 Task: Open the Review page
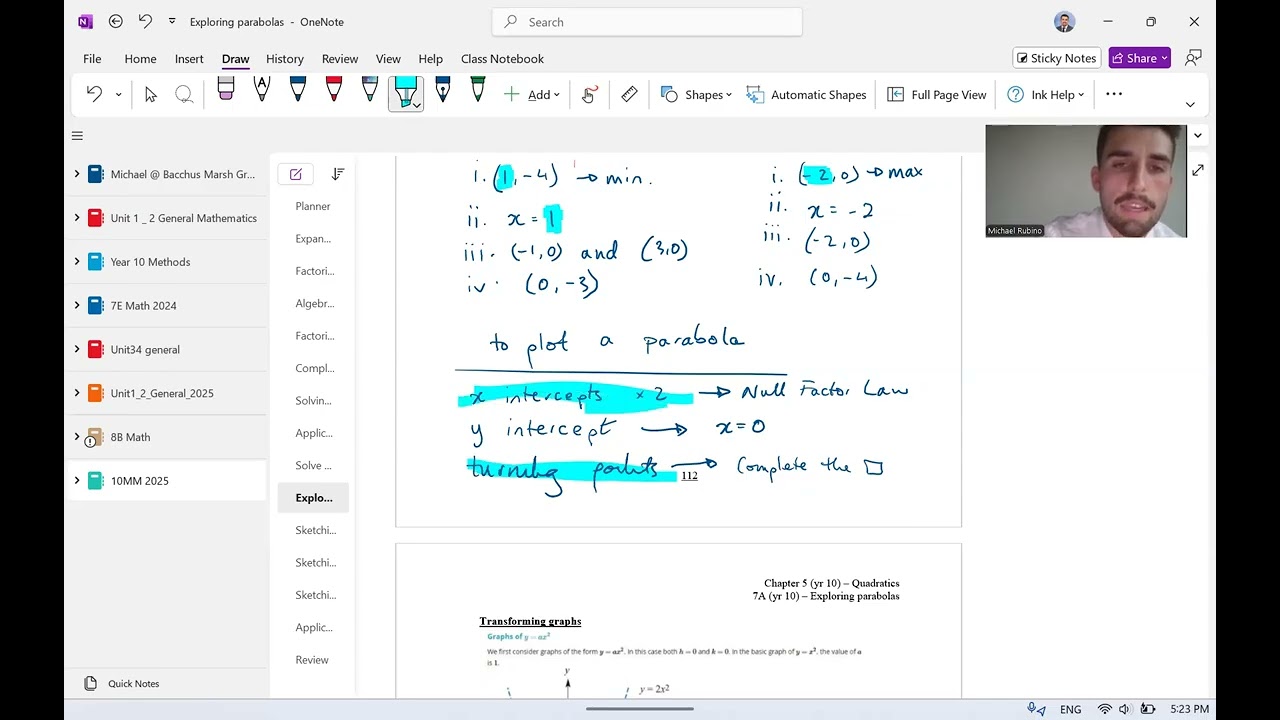point(313,660)
